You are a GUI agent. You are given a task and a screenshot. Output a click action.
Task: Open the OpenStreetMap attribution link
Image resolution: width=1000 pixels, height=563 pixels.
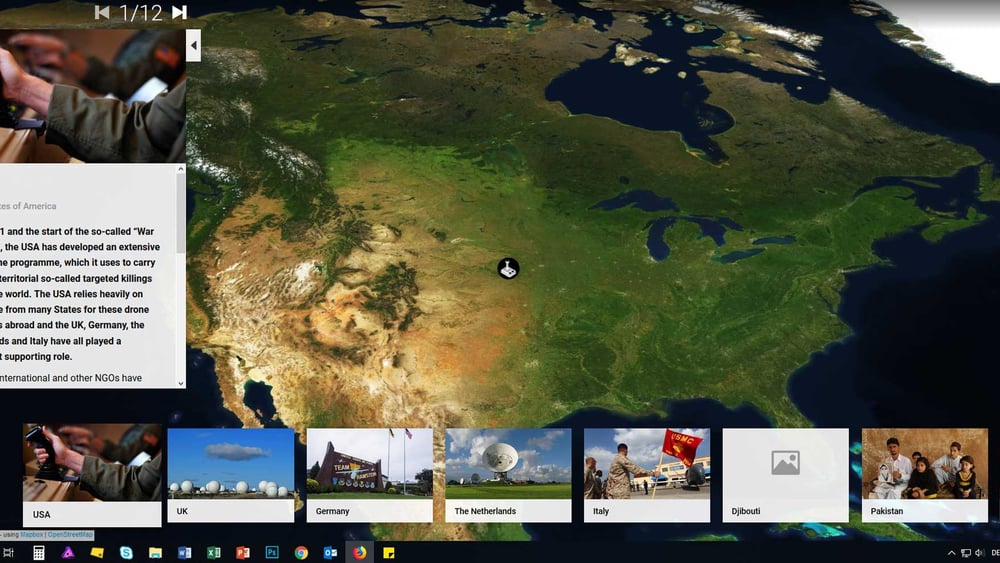[x=70, y=534]
